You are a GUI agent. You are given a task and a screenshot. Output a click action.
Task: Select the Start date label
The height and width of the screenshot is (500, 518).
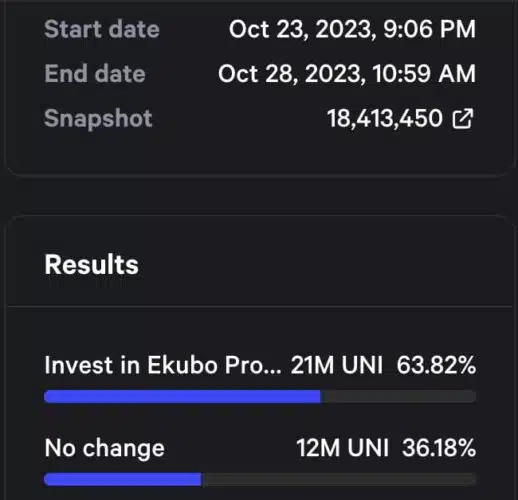pos(102,29)
